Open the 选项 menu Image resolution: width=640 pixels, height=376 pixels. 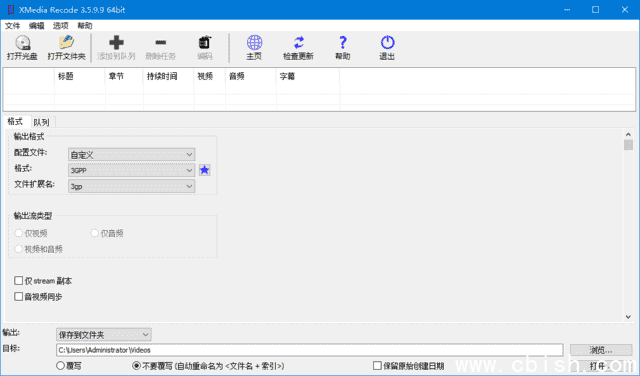60,26
